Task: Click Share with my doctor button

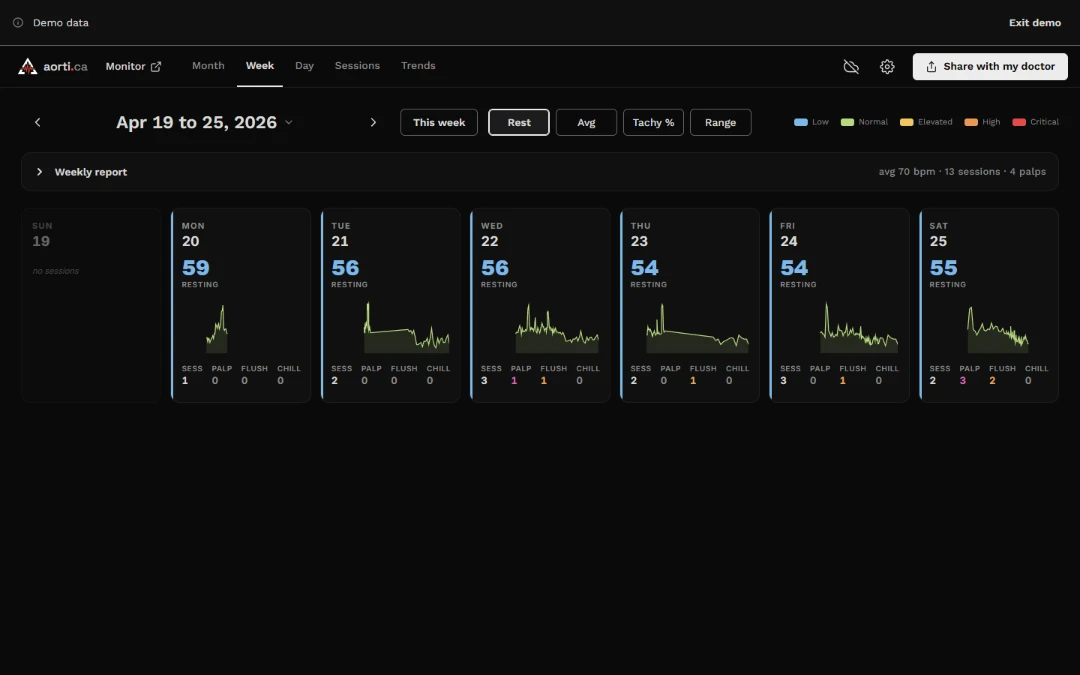Action: 990,67
